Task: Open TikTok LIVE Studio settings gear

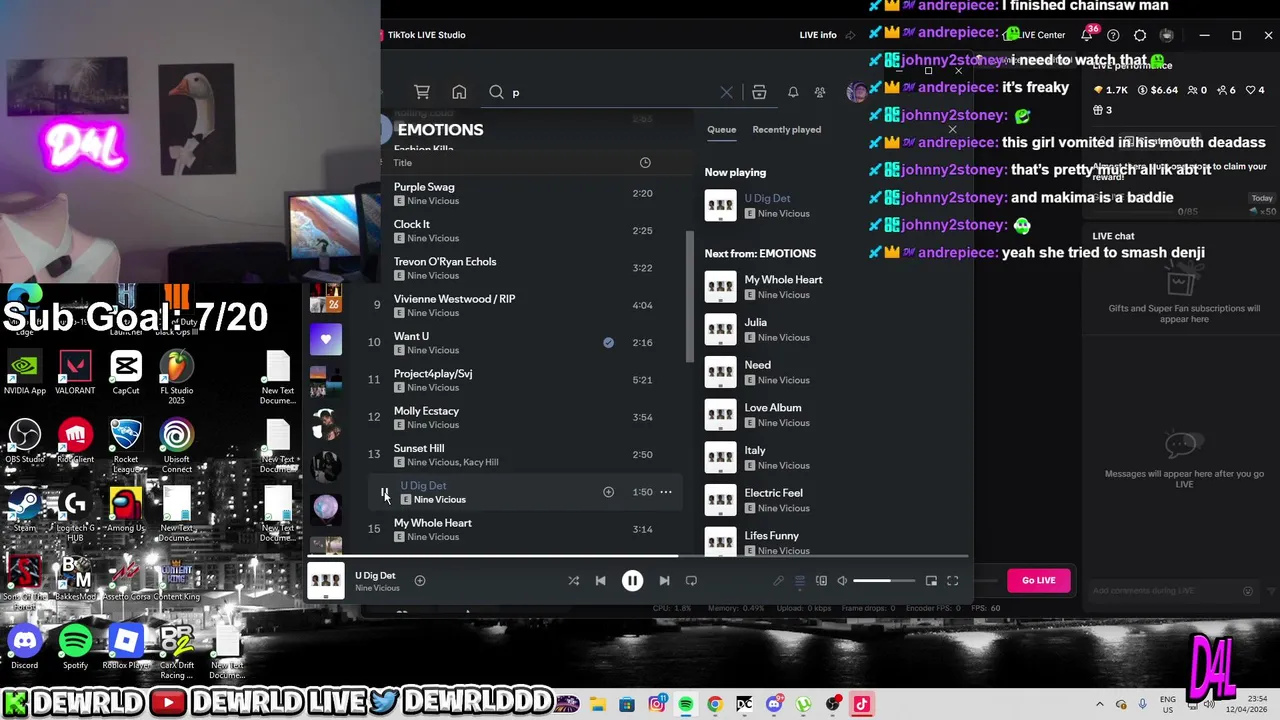Action: coord(1140,35)
